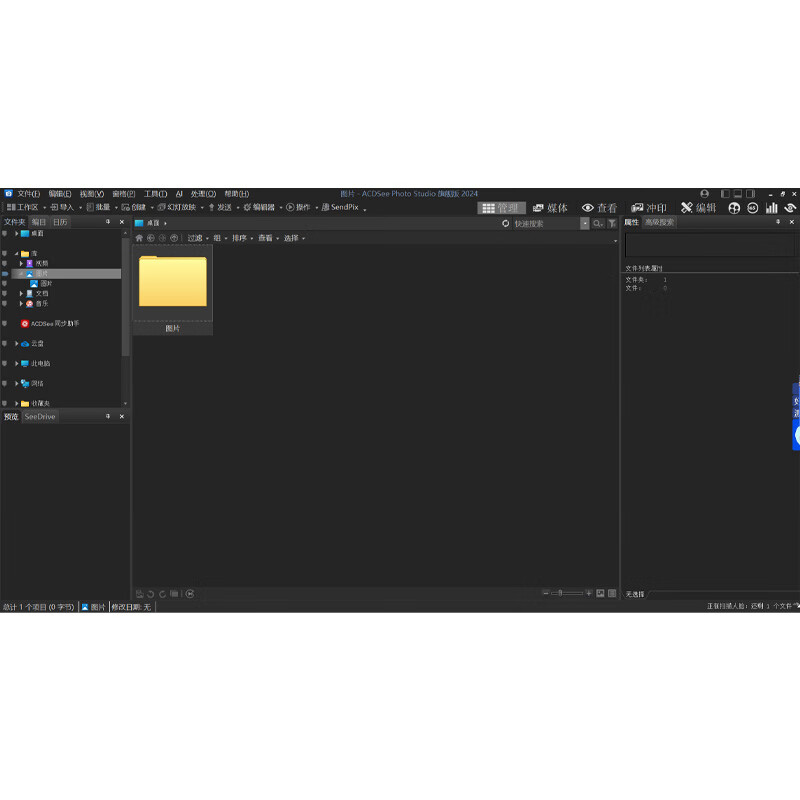
Task: Switch to the 日历 (Calendar) tab
Action: (x=60, y=224)
